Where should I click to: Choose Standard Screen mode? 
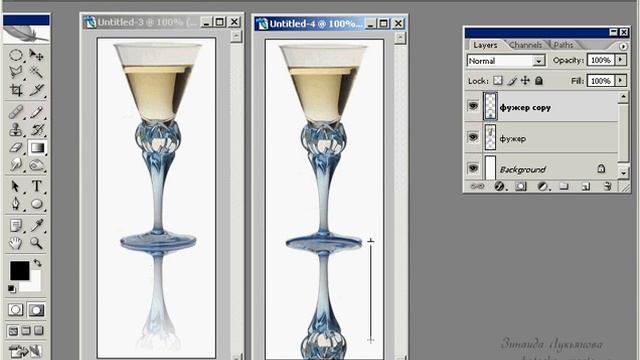[x=13, y=331]
